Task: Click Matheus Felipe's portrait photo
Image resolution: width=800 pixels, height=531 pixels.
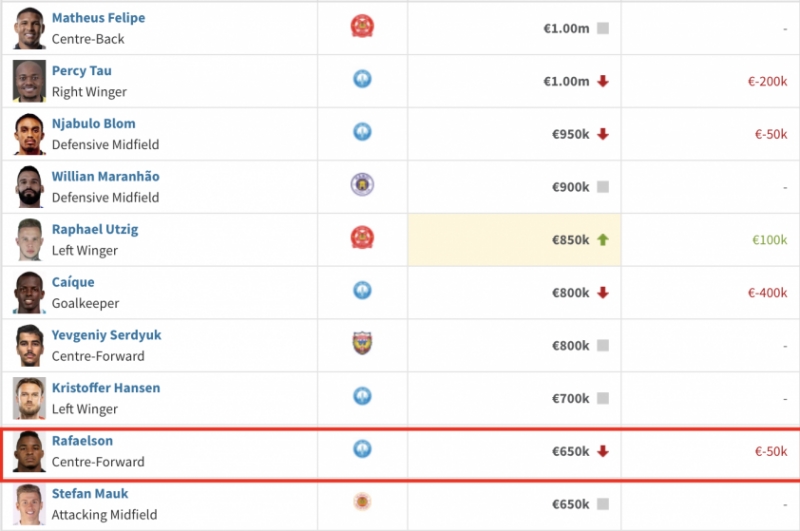Action: tap(29, 28)
